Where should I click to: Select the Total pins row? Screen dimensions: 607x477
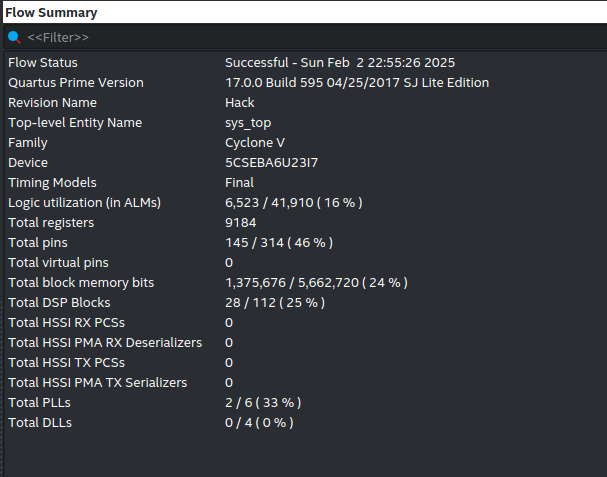click(x=36, y=243)
